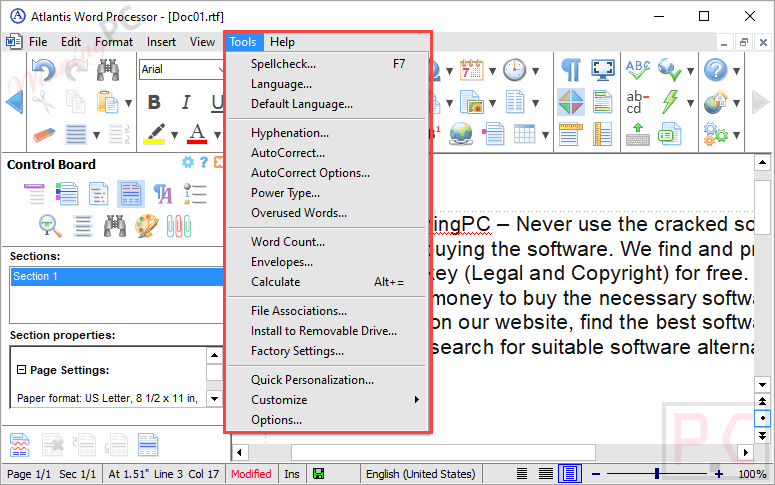Toggle the vertical ruler button

pos(603,134)
